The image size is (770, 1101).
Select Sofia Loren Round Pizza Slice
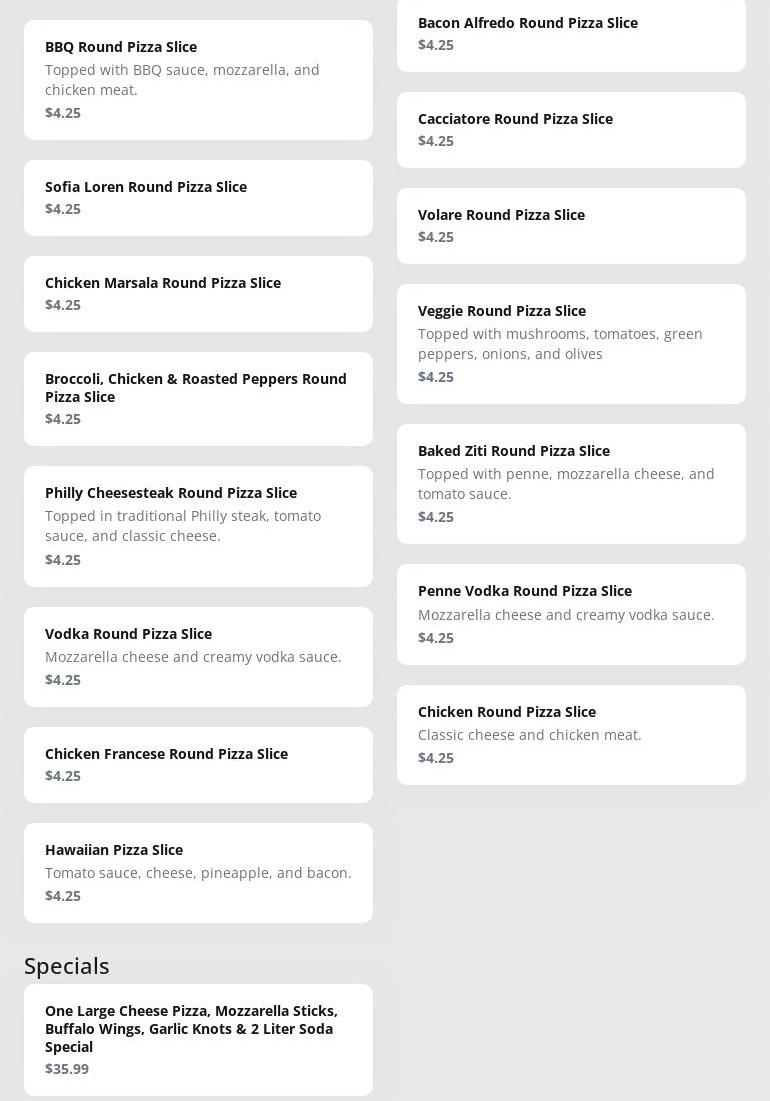pyautogui.click(x=198, y=197)
